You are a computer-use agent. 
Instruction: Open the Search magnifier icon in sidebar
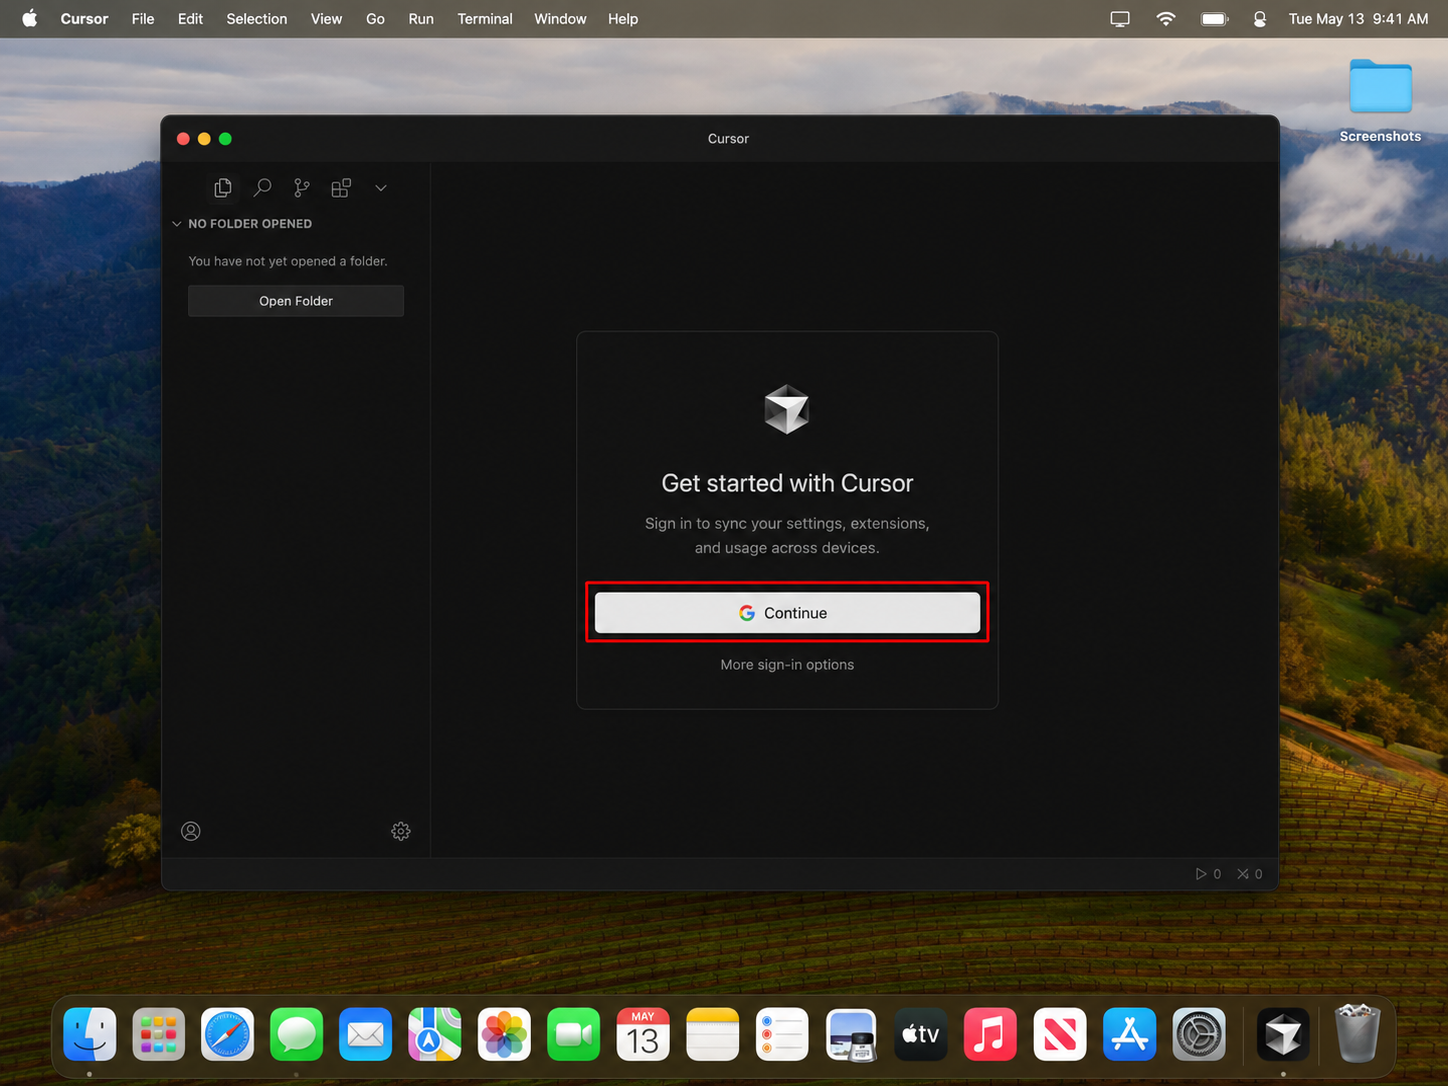click(x=262, y=188)
